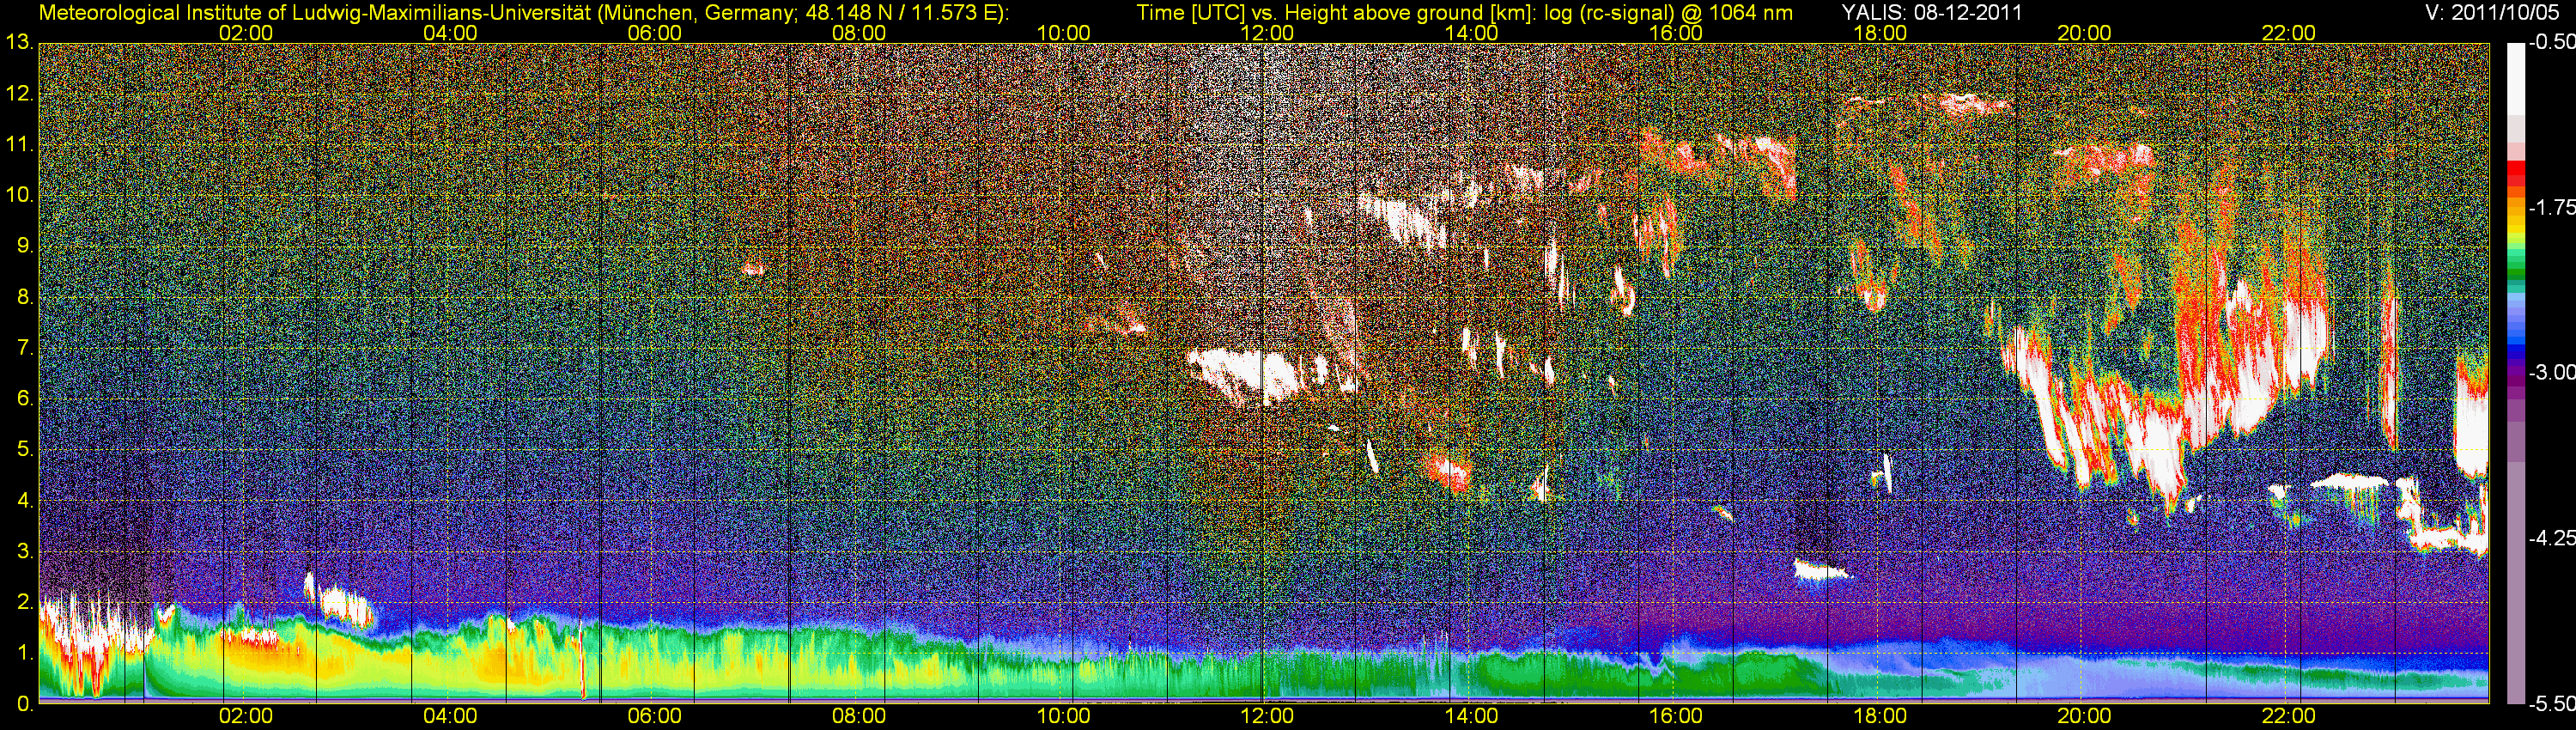This screenshot has width=2576, height=730.
Task: Click colorbar value '-1.75'
Action: (2551, 208)
